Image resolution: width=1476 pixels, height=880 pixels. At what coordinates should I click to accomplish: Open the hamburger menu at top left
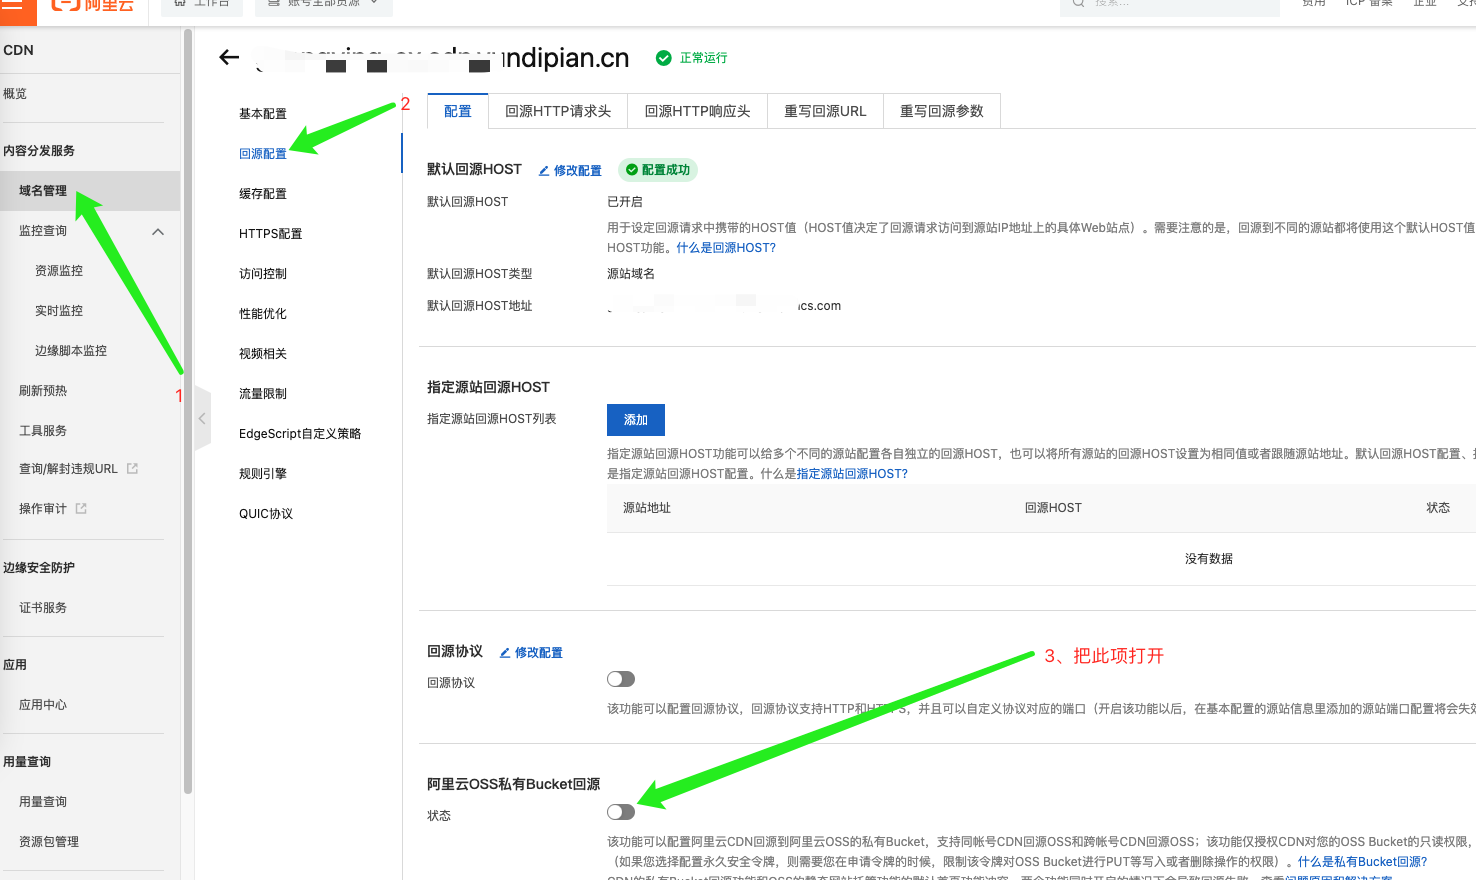(12, 5)
